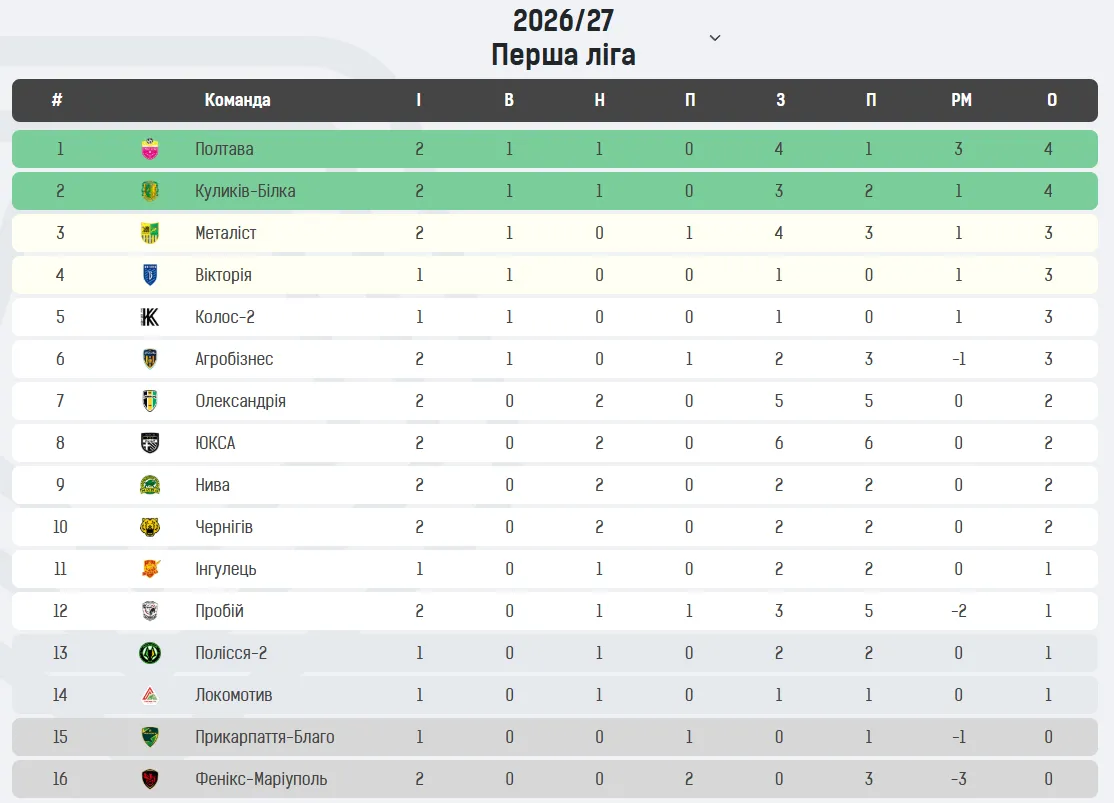Open the Інгулець team link

coord(226,569)
